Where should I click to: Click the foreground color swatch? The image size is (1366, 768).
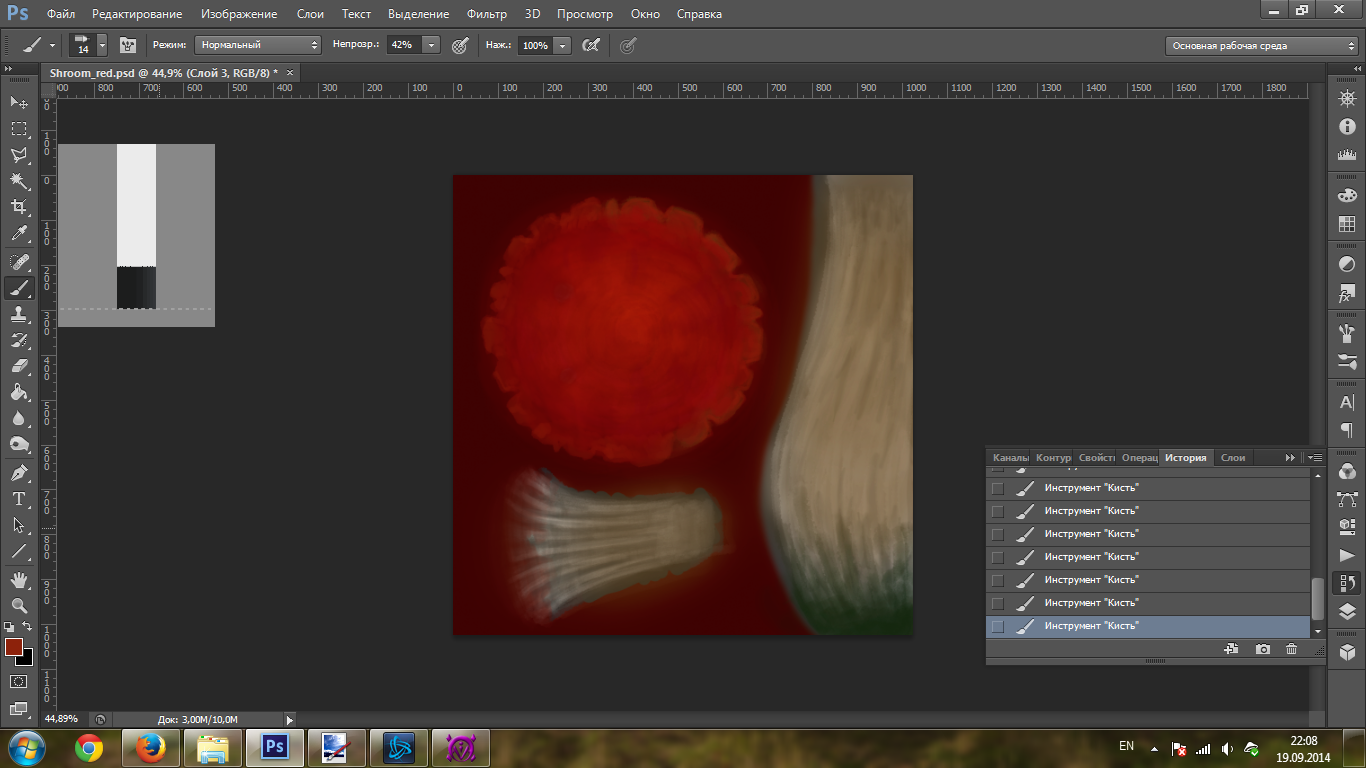[x=14, y=647]
